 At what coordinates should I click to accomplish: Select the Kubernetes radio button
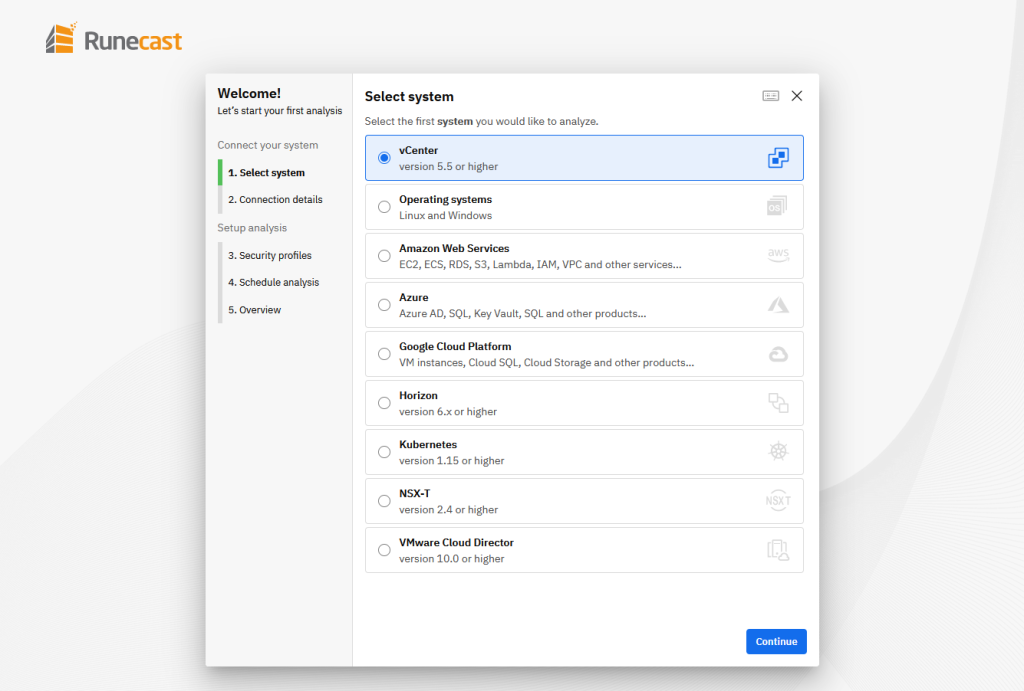coord(384,452)
